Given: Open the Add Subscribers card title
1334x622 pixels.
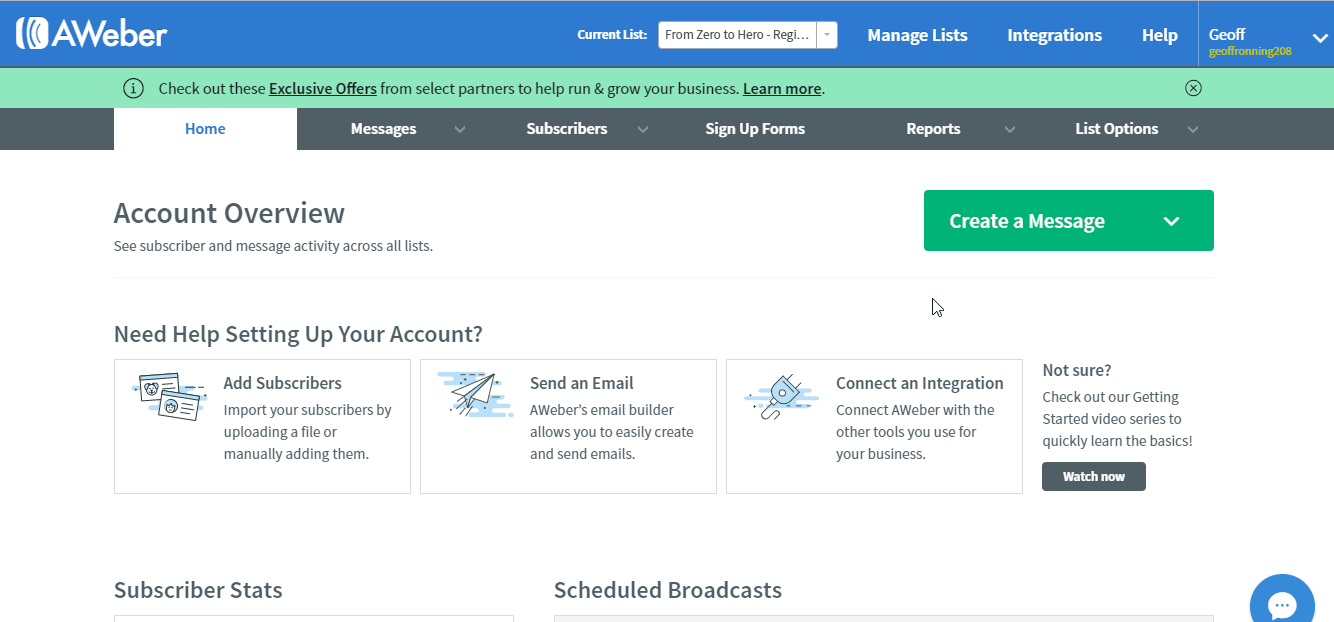Looking at the screenshot, I should pyautogui.click(x=283, y=383).
